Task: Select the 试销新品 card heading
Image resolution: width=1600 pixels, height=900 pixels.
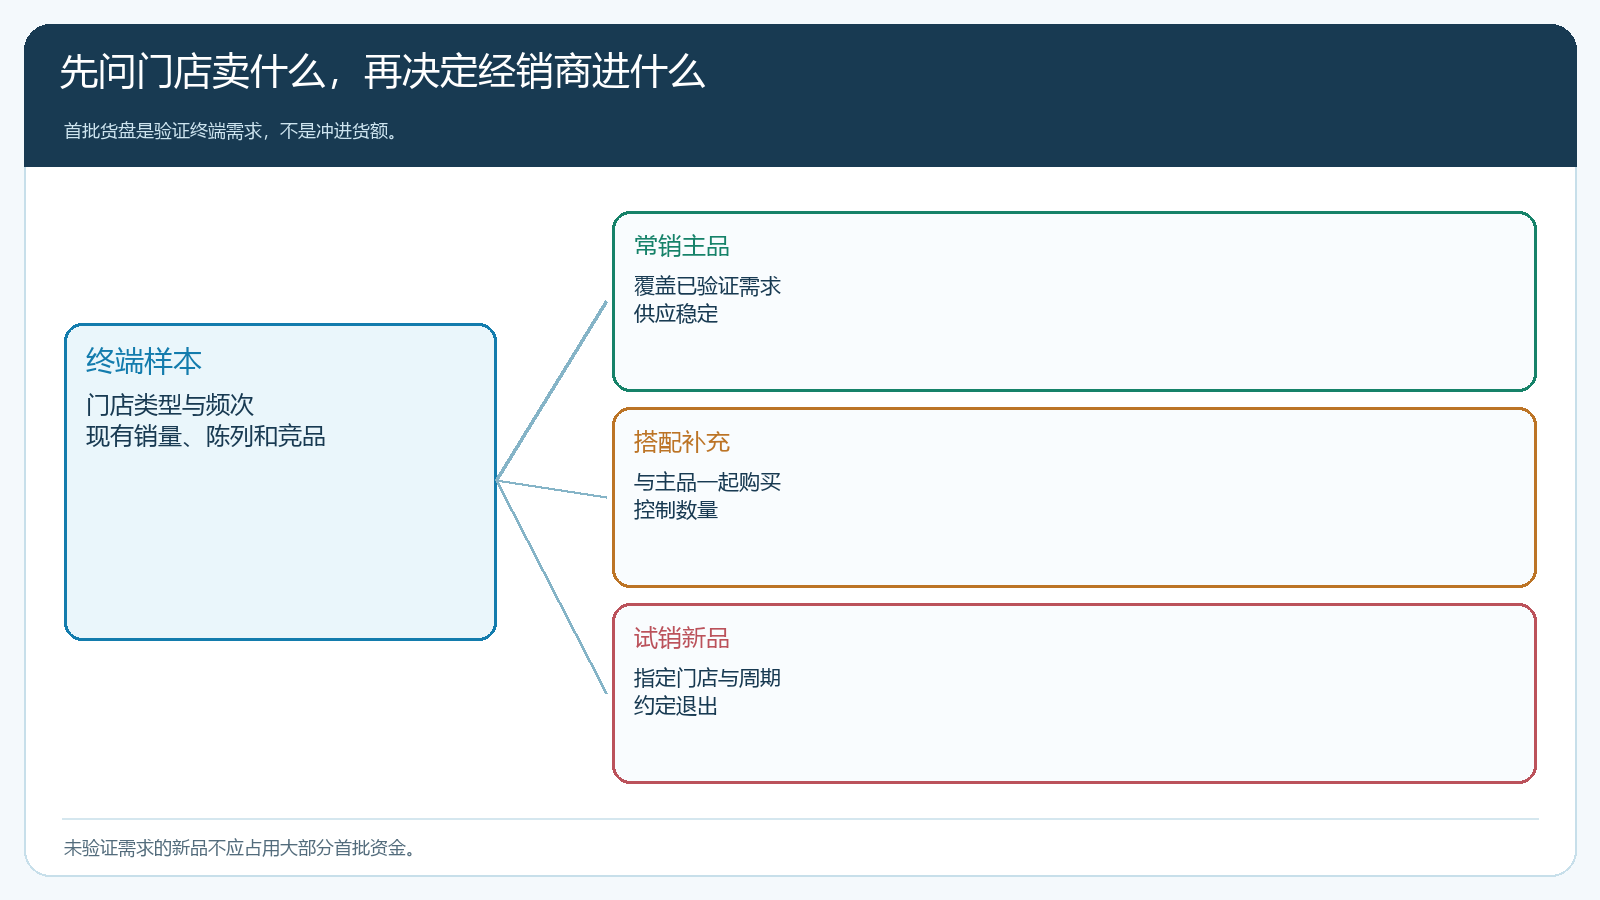Action: point(682,638)
